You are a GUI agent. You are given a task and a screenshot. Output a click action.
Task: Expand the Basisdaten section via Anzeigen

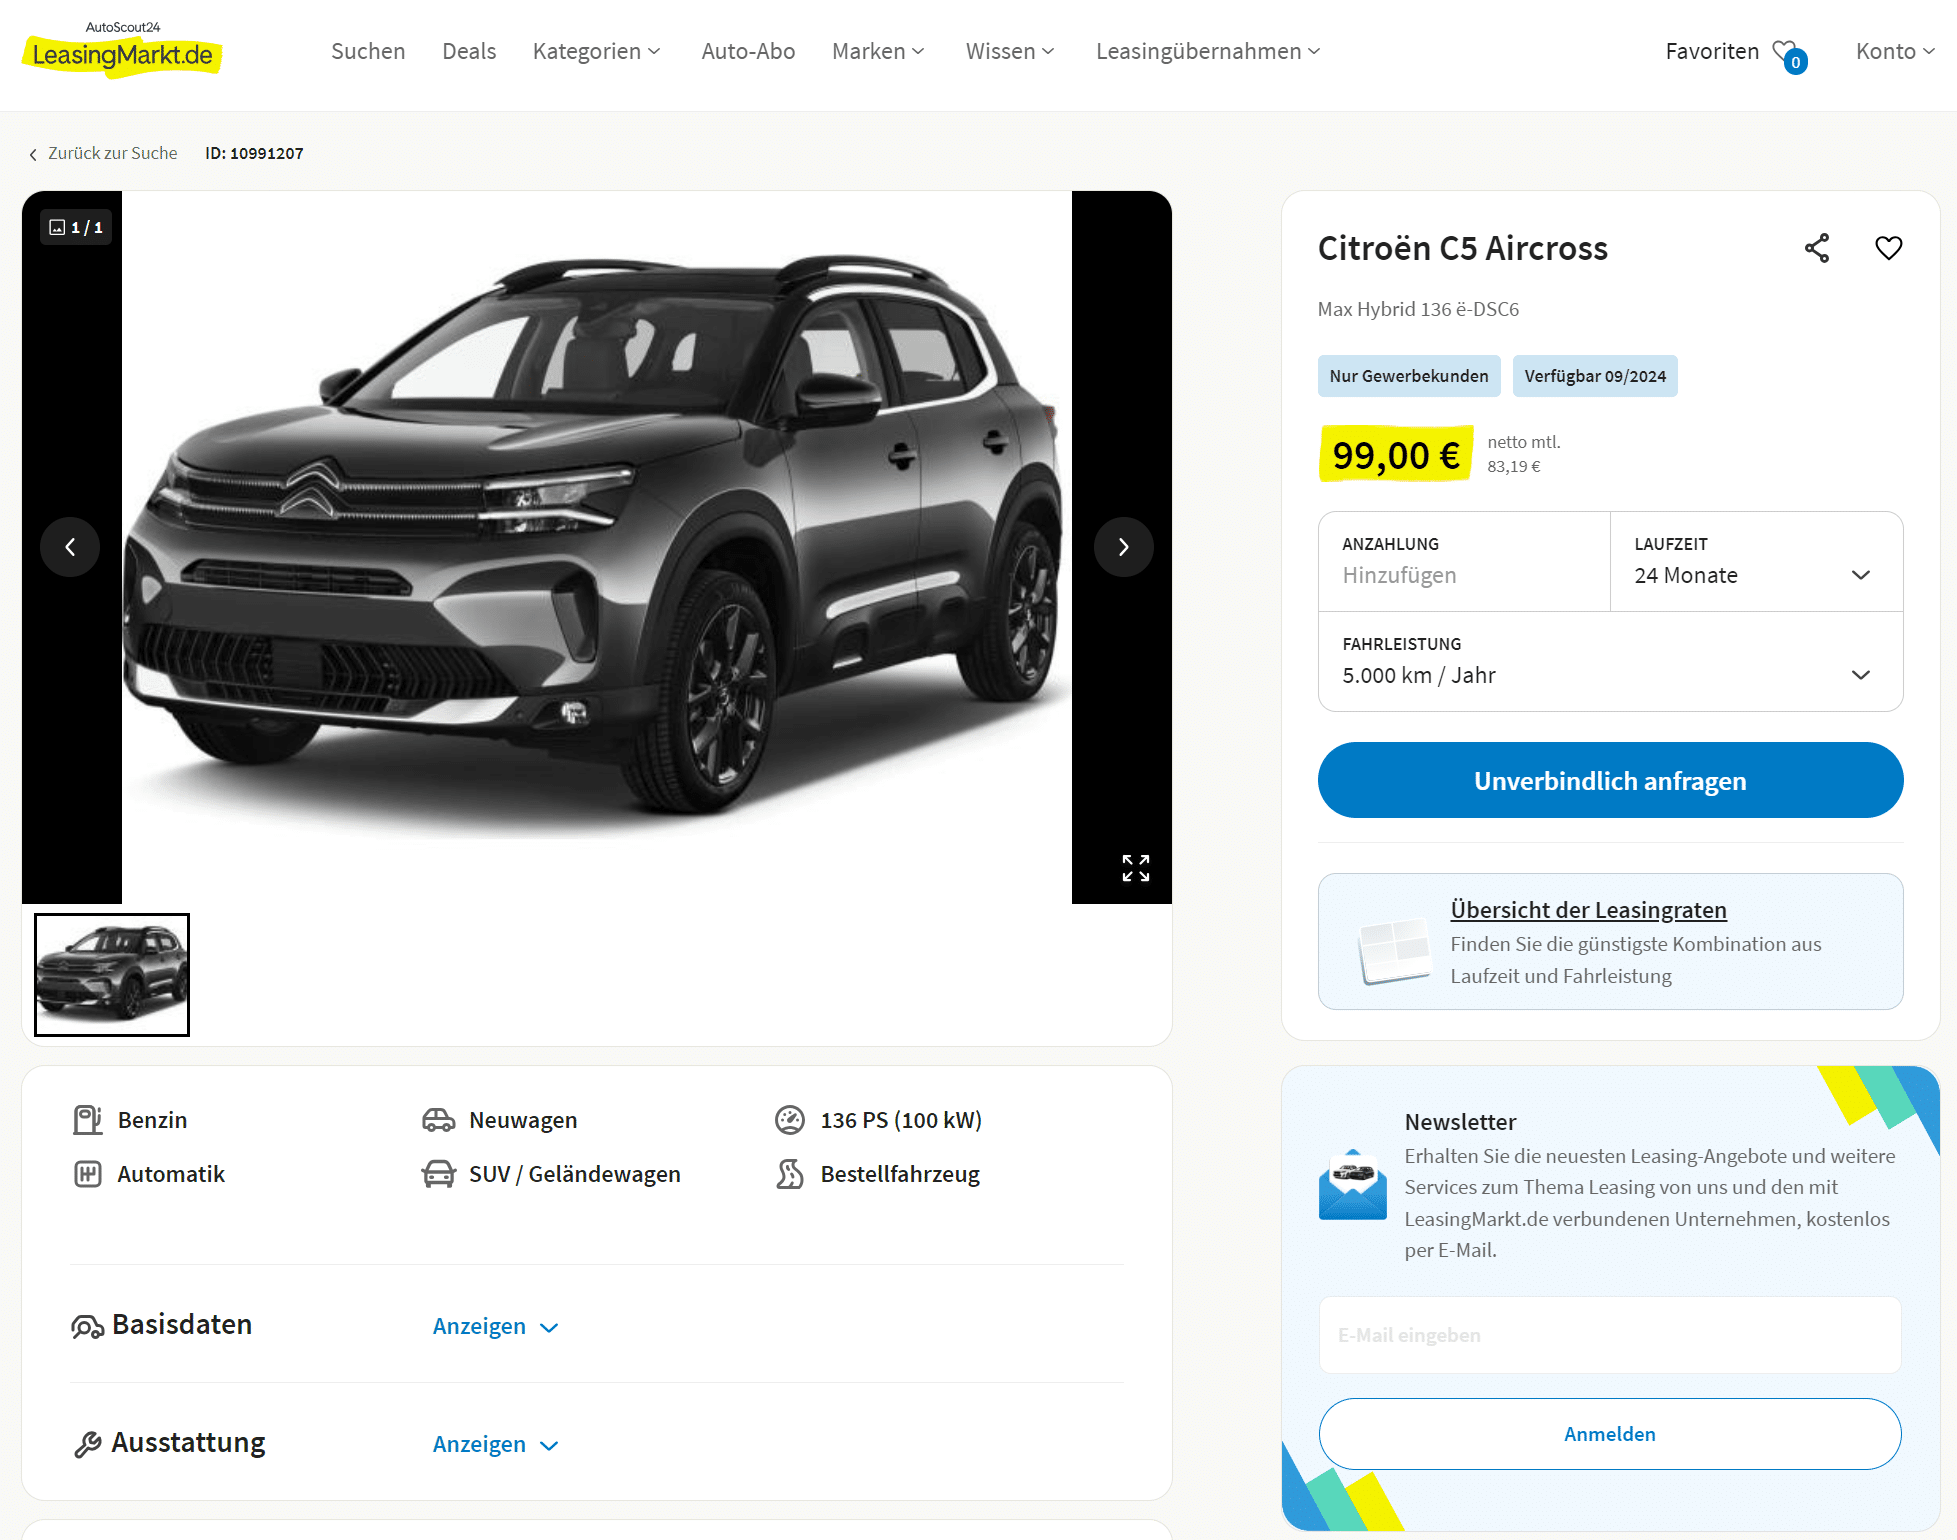495,1326
